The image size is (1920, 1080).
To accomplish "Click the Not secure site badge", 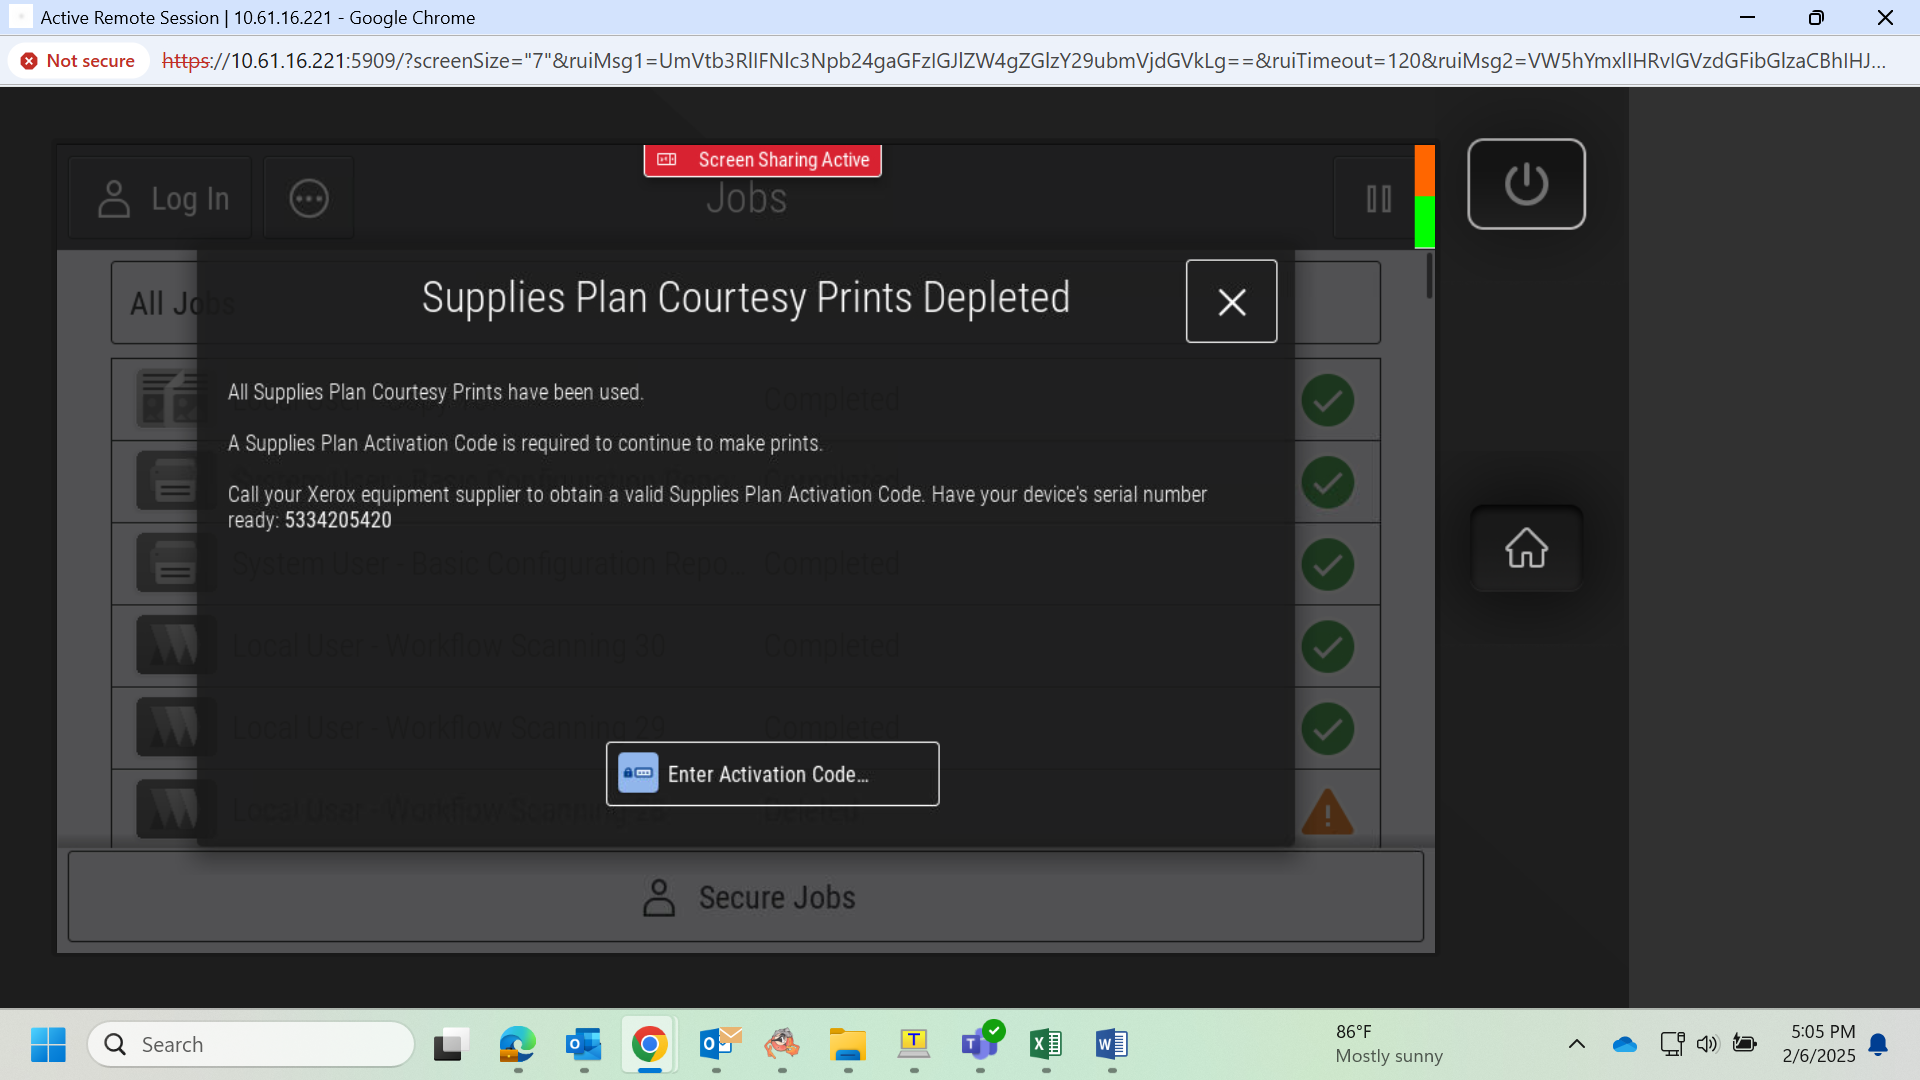I will [x=79, y=61].
